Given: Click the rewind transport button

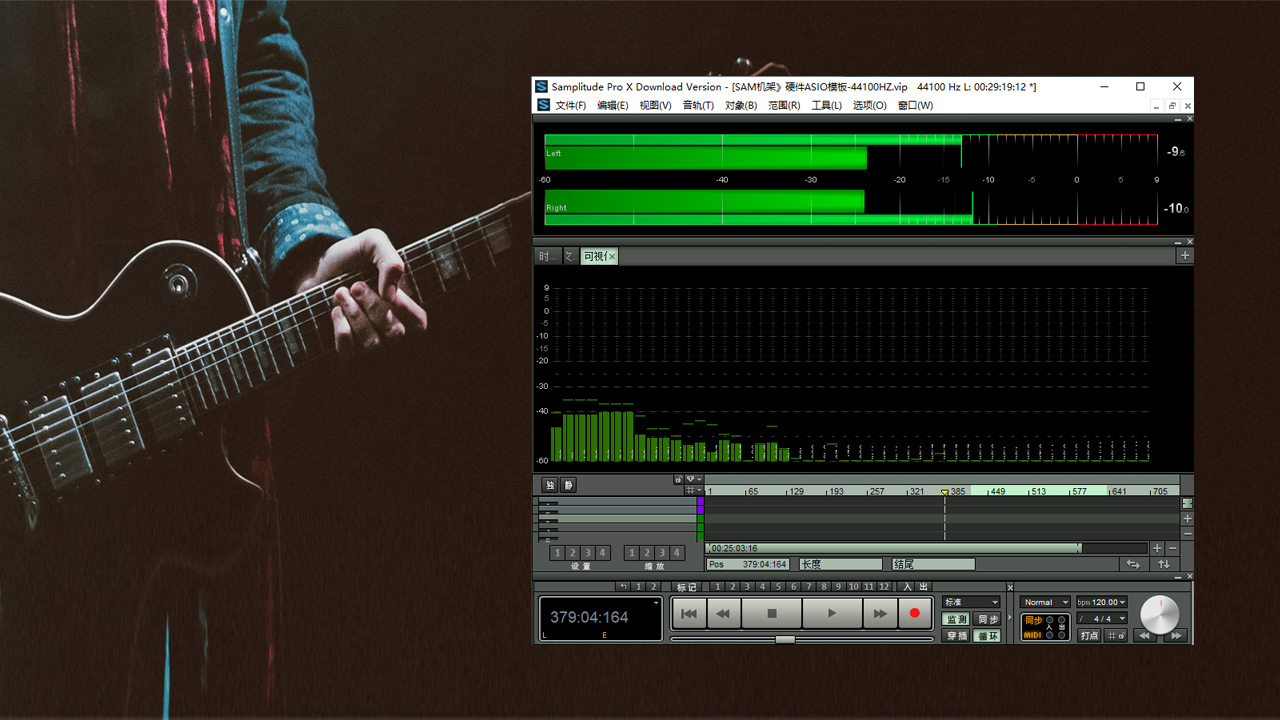Looking at the screenshot, I should (723, 613).
